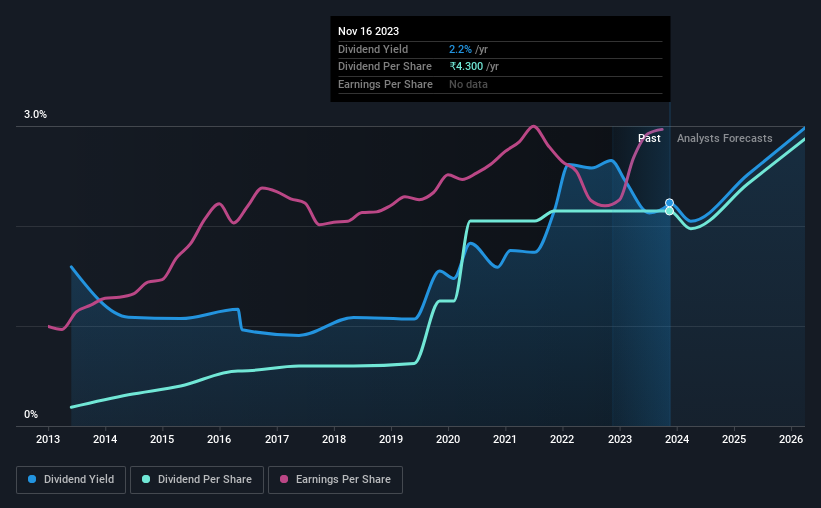The image size is (821, 508).
Task: Click the 2017 x-axis label
Action: pos(277,439)
